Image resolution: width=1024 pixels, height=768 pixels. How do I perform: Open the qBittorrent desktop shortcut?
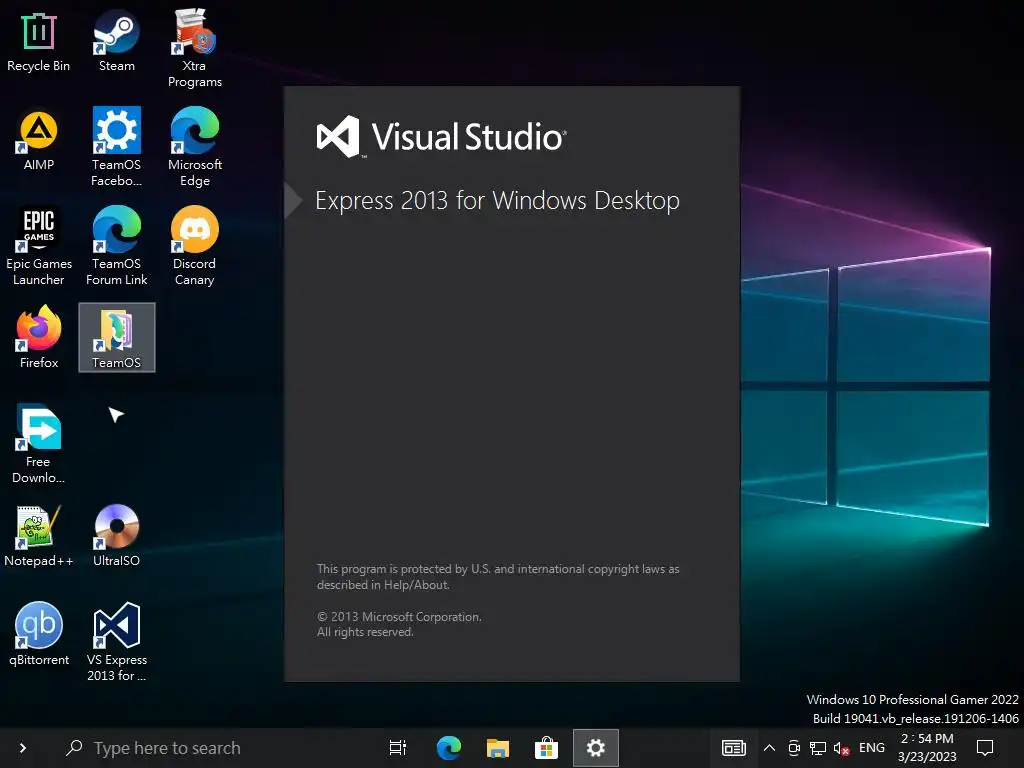coord(39,634)
